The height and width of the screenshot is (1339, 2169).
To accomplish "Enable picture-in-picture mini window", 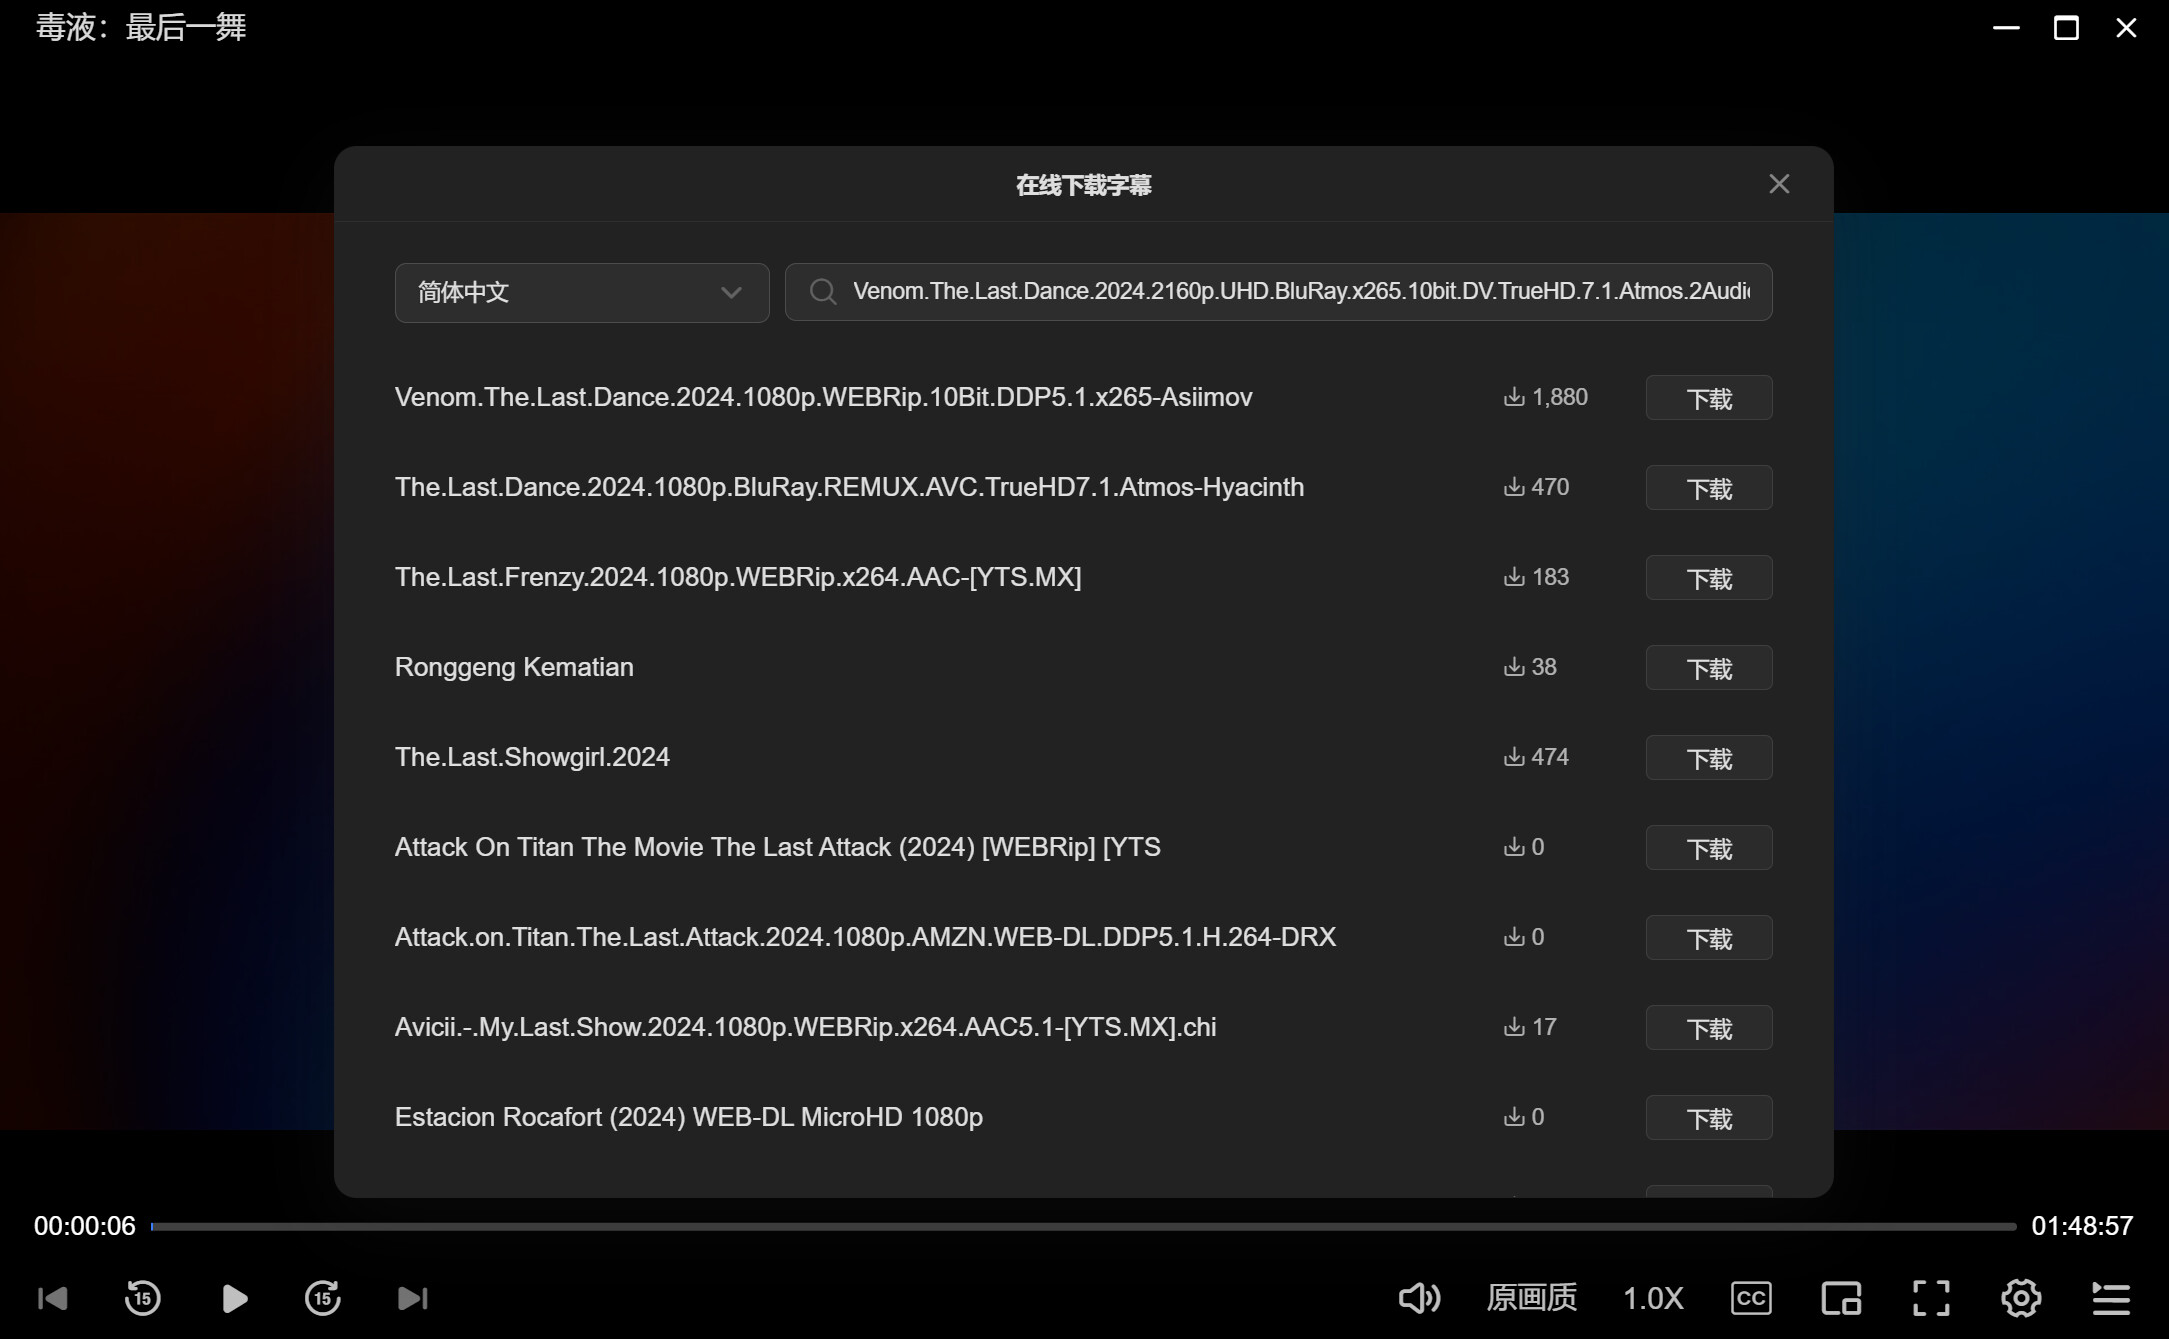I will (x=1841, y=1298).
